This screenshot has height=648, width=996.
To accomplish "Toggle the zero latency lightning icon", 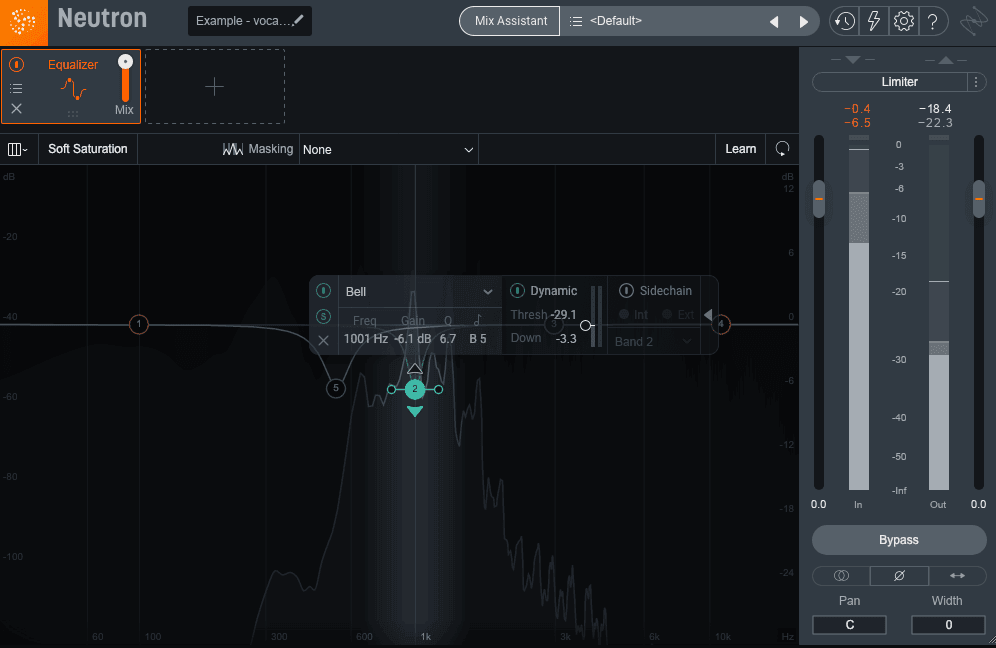I will 874,21.
